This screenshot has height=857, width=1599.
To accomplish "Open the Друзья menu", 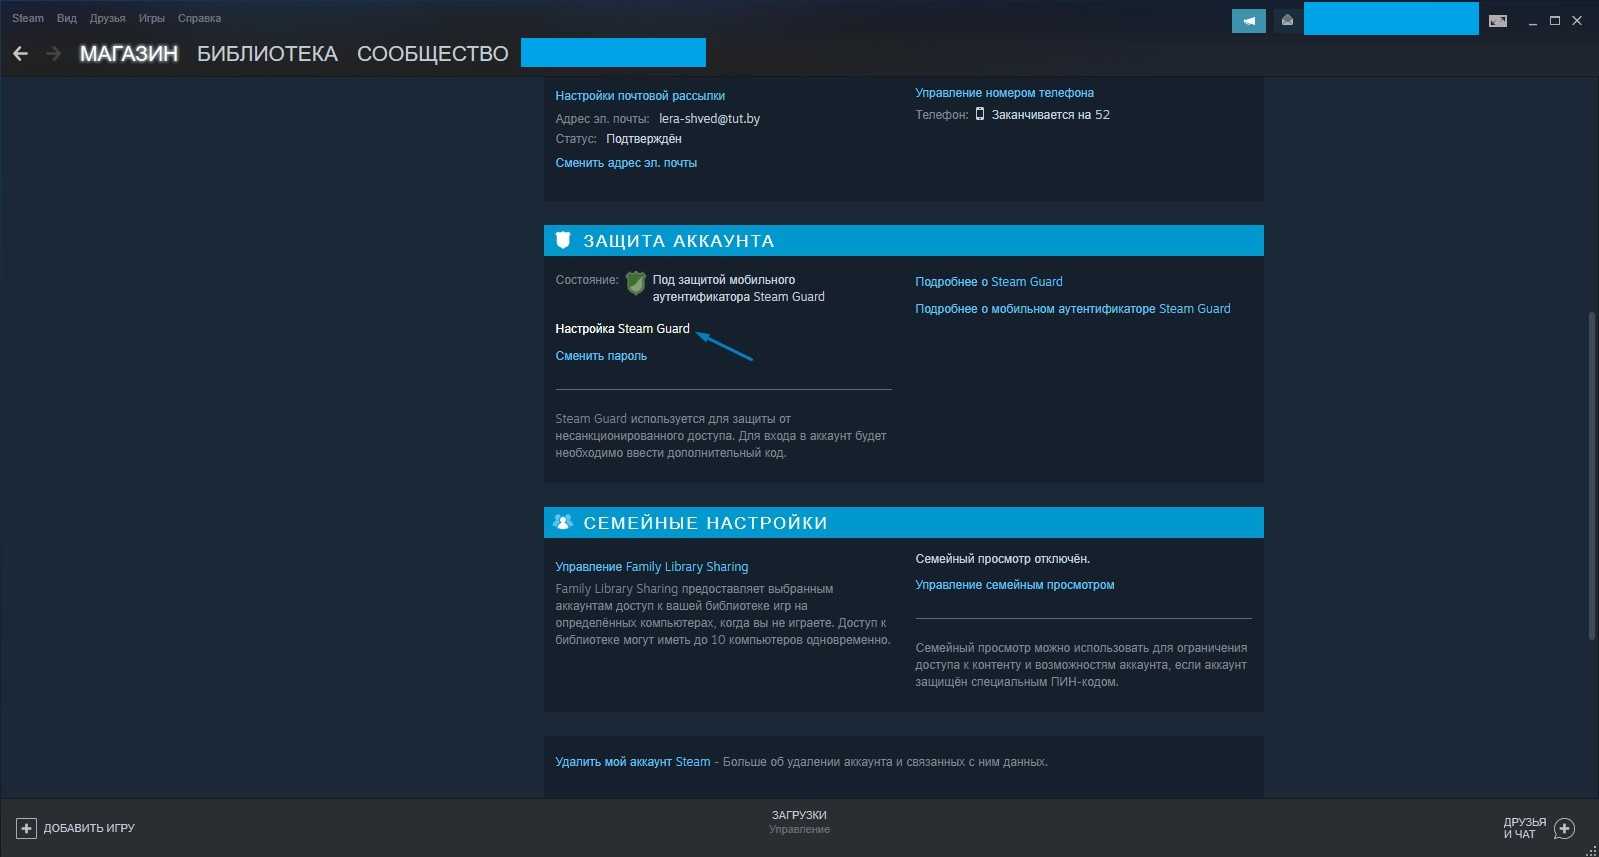I will click(x=107, y=18).
